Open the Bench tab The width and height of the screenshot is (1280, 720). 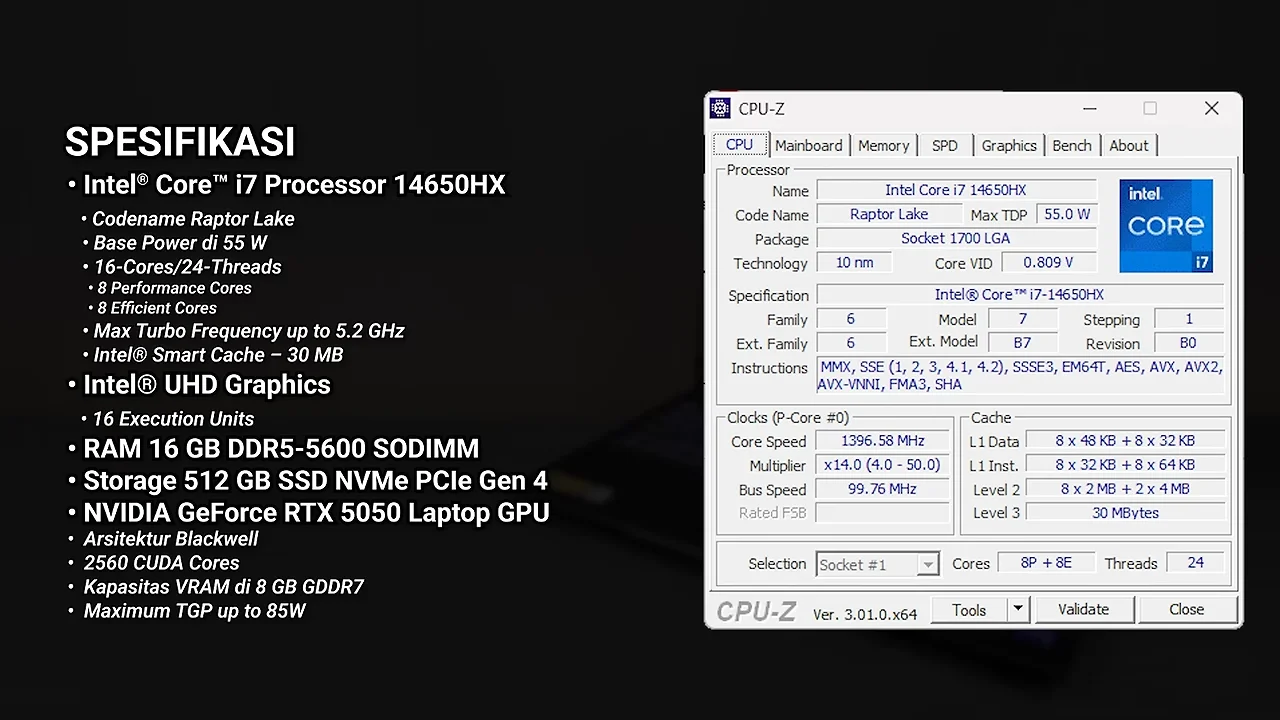tap(1072, 146)
